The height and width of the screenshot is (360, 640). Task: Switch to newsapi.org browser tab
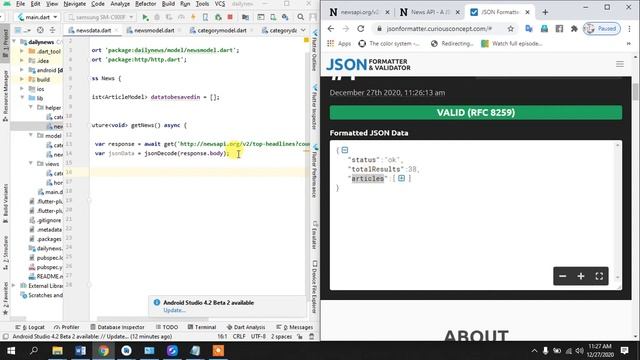click(360, 12)
